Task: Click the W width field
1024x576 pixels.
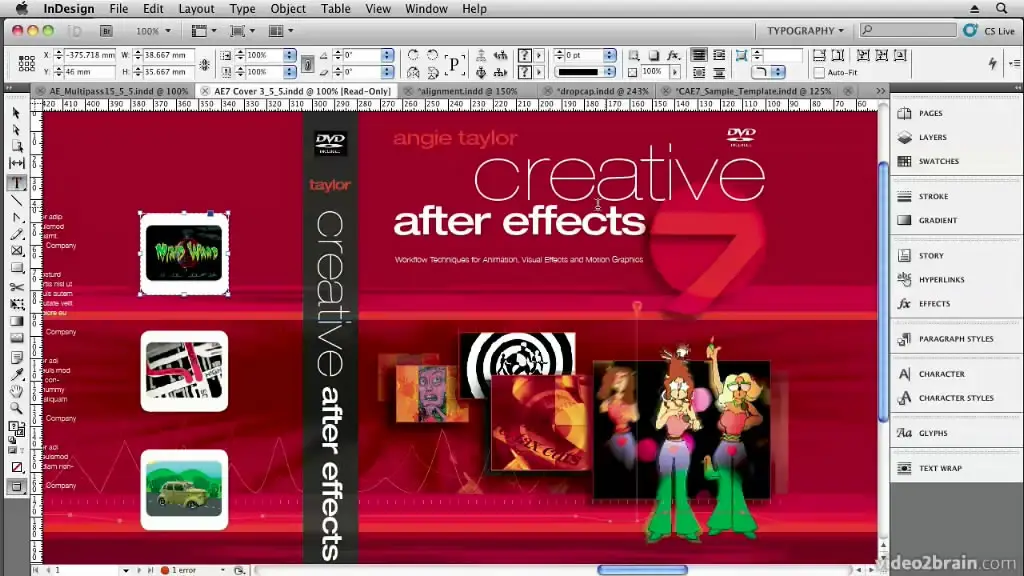Action: click(x=170, y=56)
